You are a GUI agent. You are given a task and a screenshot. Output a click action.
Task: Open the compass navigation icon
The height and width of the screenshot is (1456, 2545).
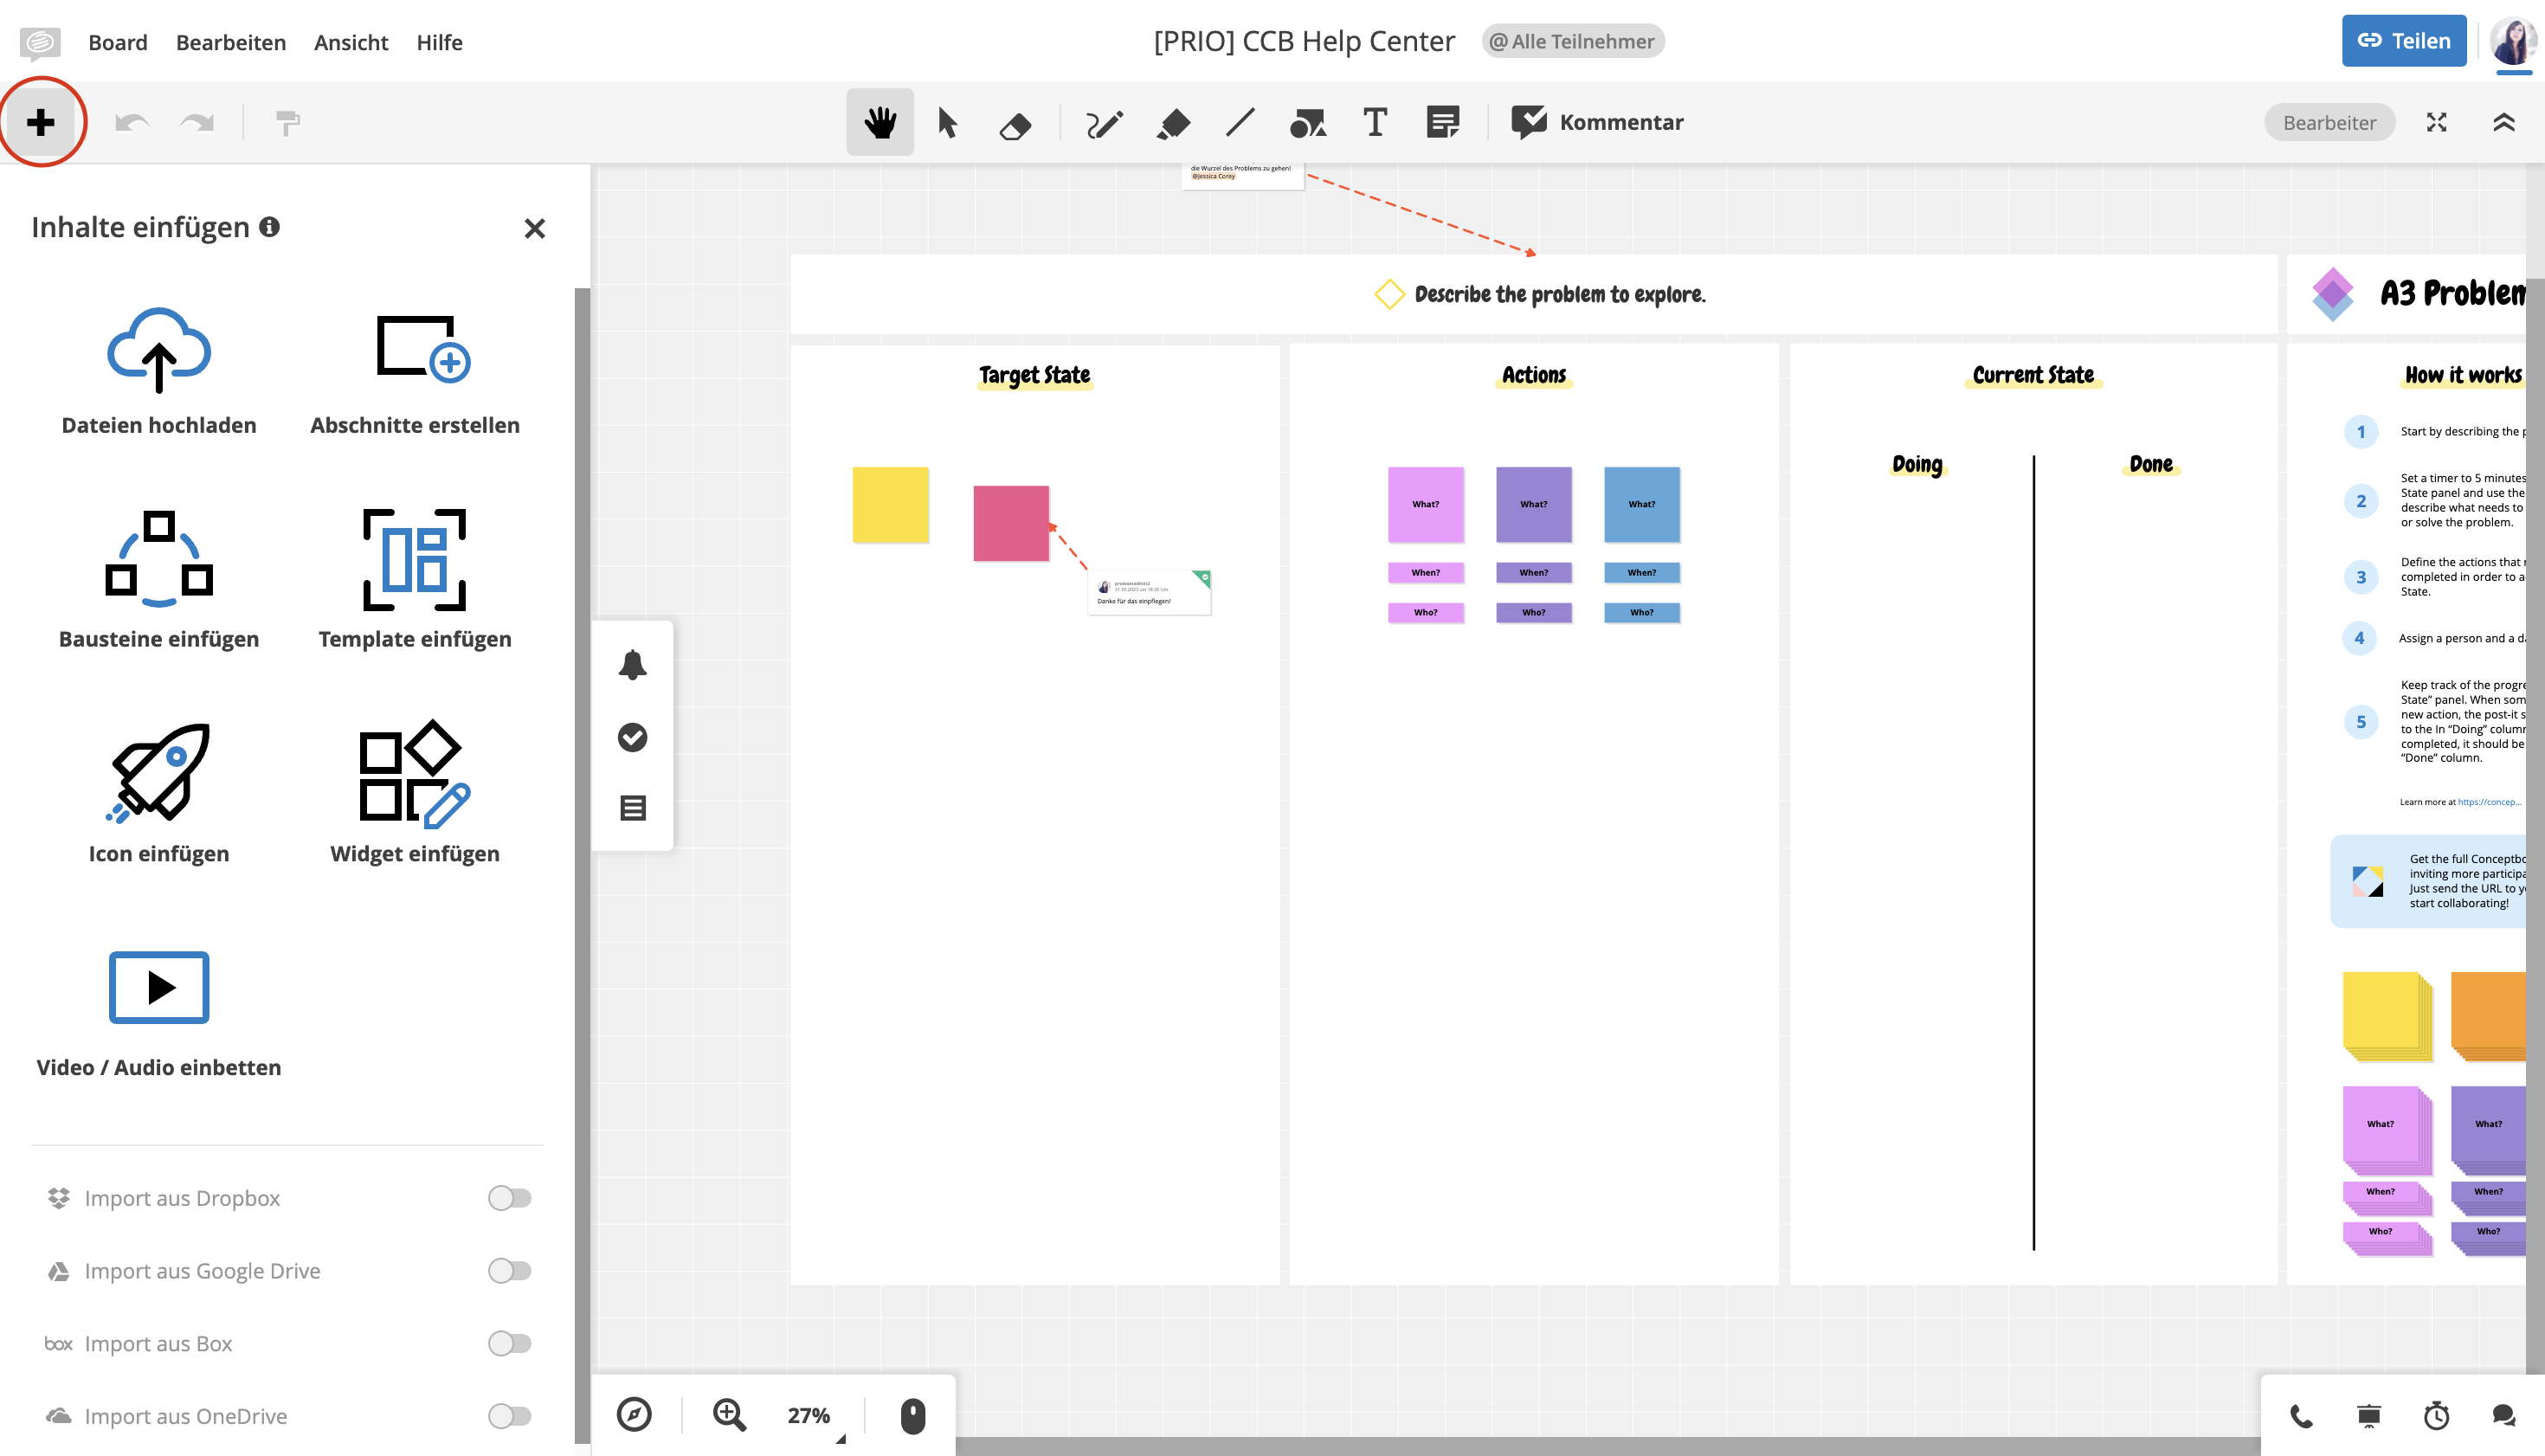tap(634, 1415)
